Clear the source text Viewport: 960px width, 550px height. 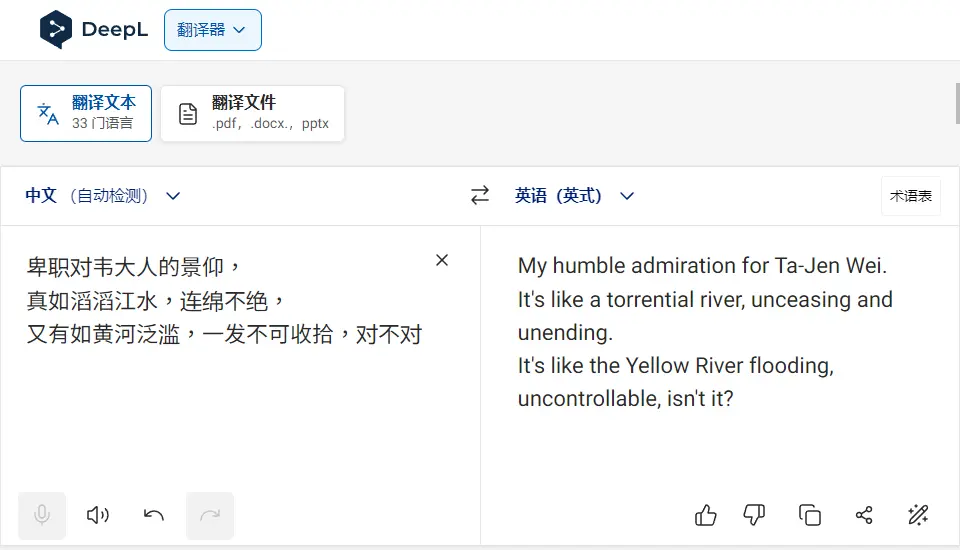pyautogui.click(x=442, y=260)
